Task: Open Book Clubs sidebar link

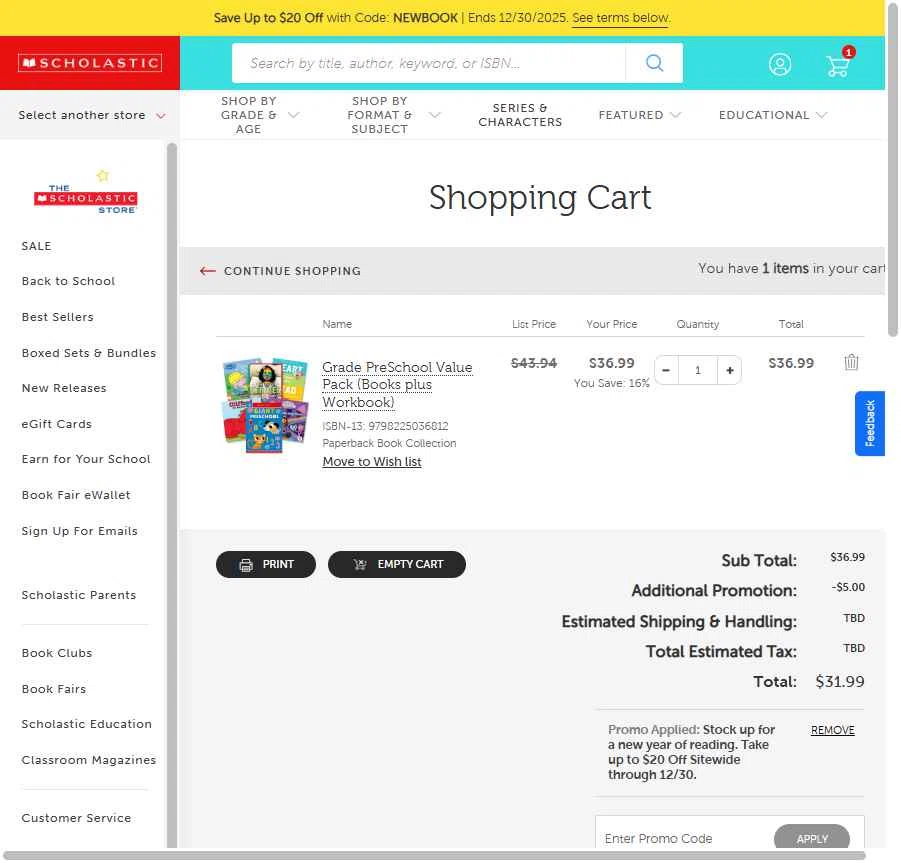Action: (x=56, y=653)
